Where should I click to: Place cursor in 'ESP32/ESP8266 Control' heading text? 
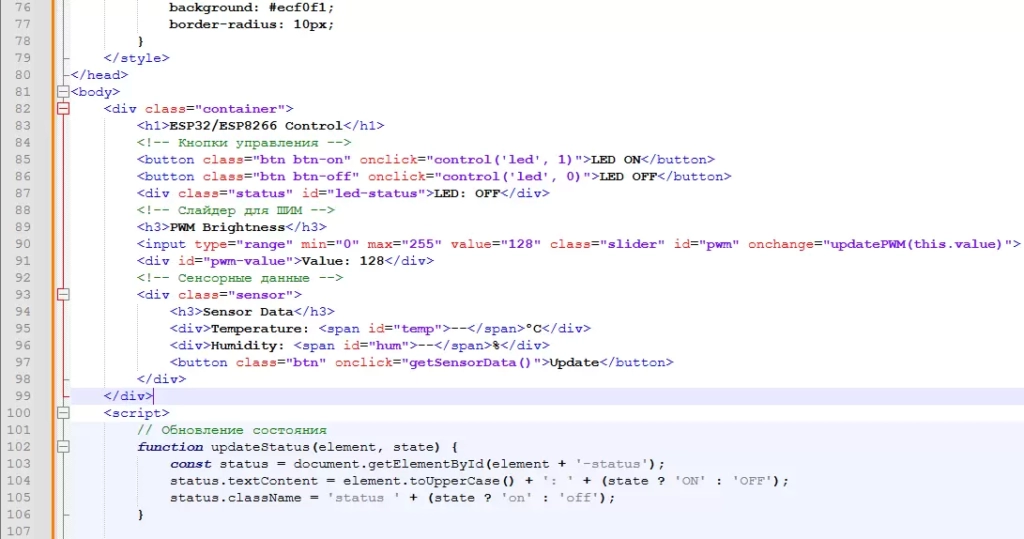click(255, 125)
